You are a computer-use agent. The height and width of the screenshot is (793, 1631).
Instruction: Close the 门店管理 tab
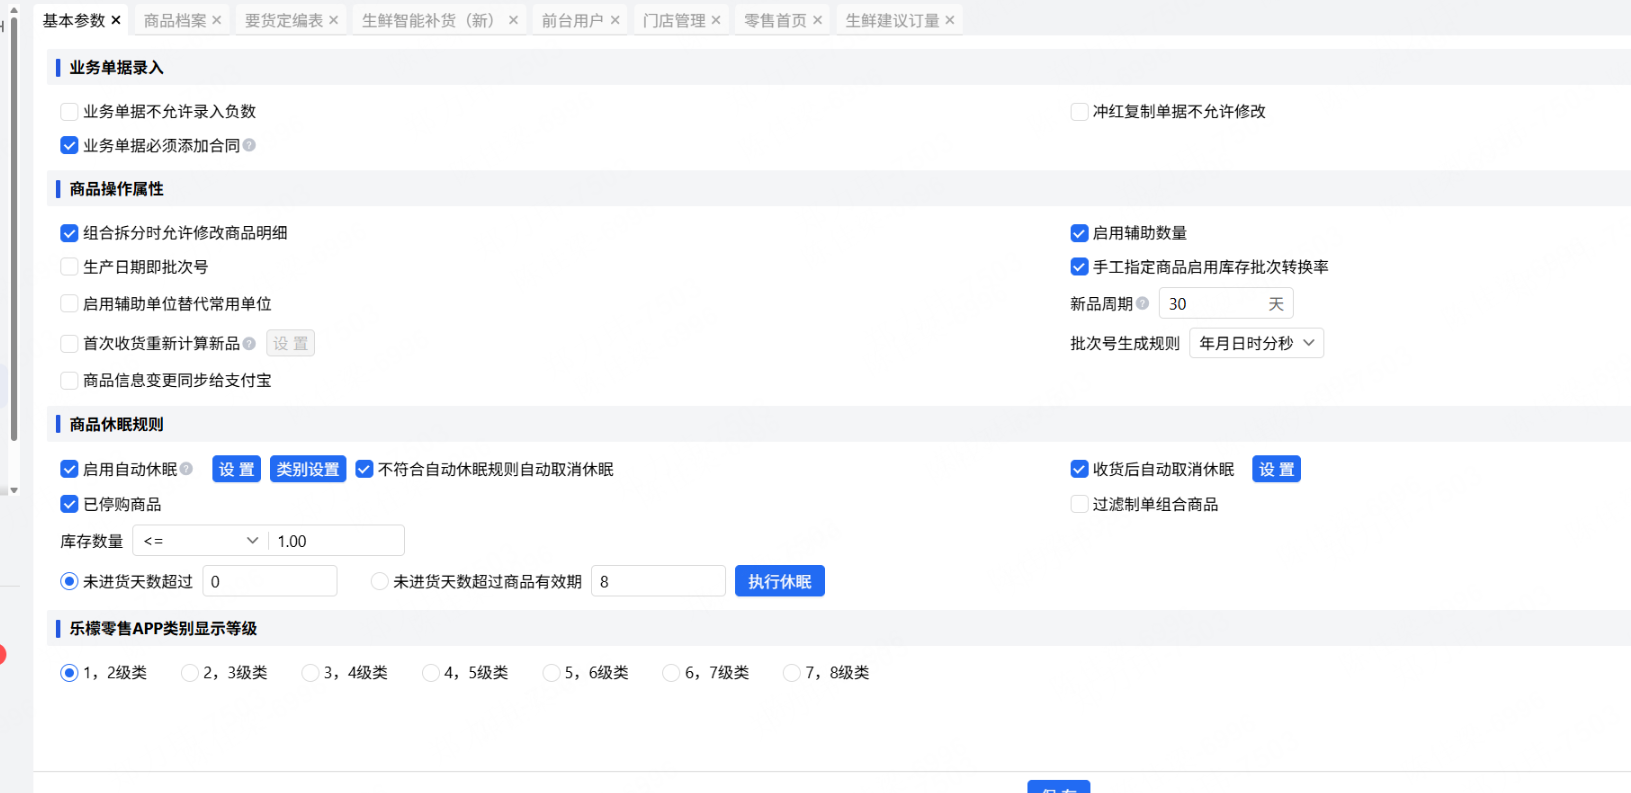[x=716, y=20]
